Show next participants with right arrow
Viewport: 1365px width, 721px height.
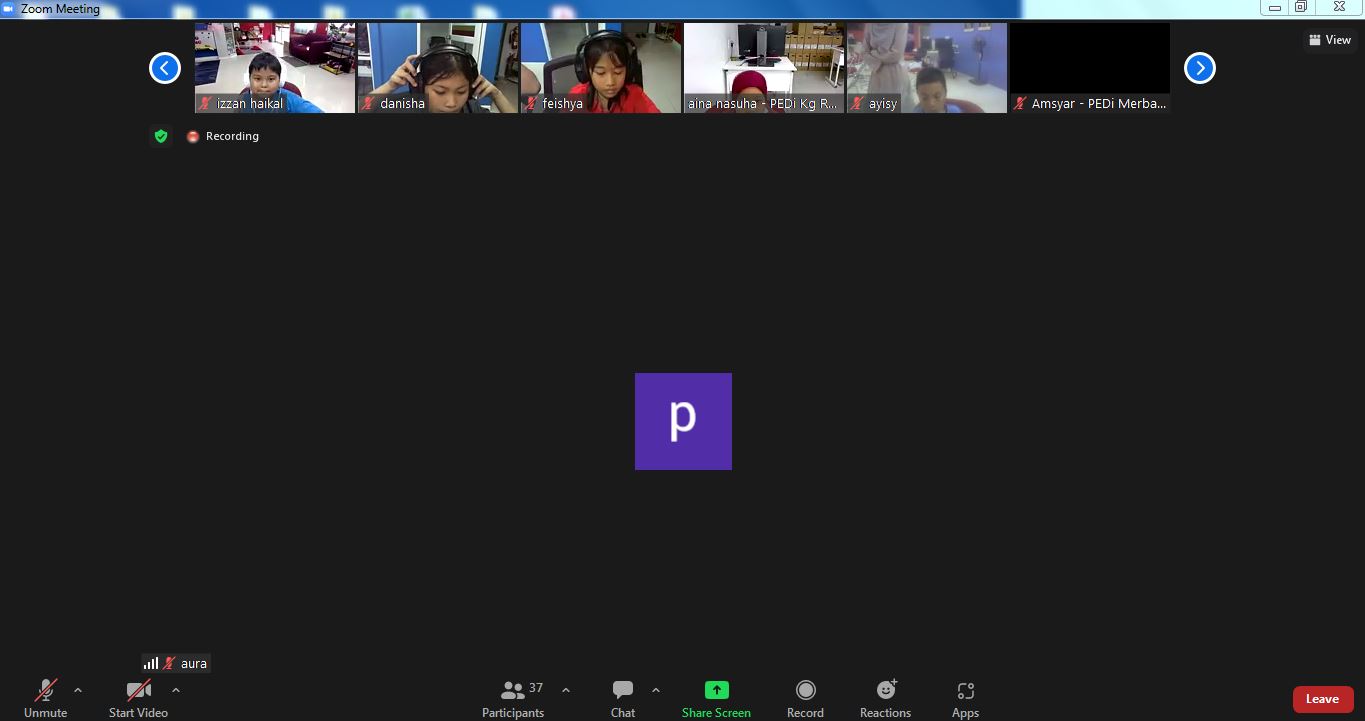point(1200,68)
